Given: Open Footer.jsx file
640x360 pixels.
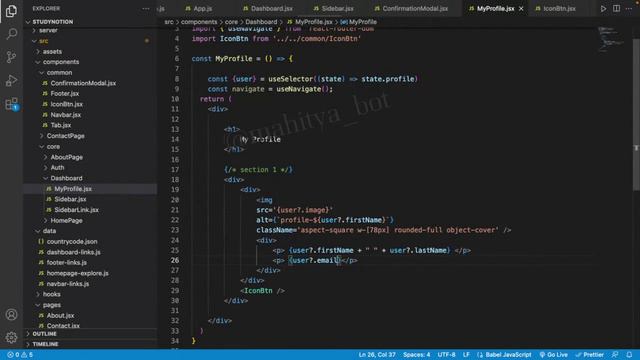Looking at the screenshot, I should (x=64, y=94).
